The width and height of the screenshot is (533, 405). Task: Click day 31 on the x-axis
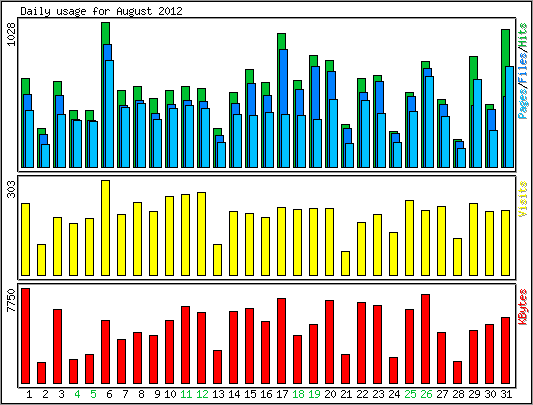[x=506, y=394]
